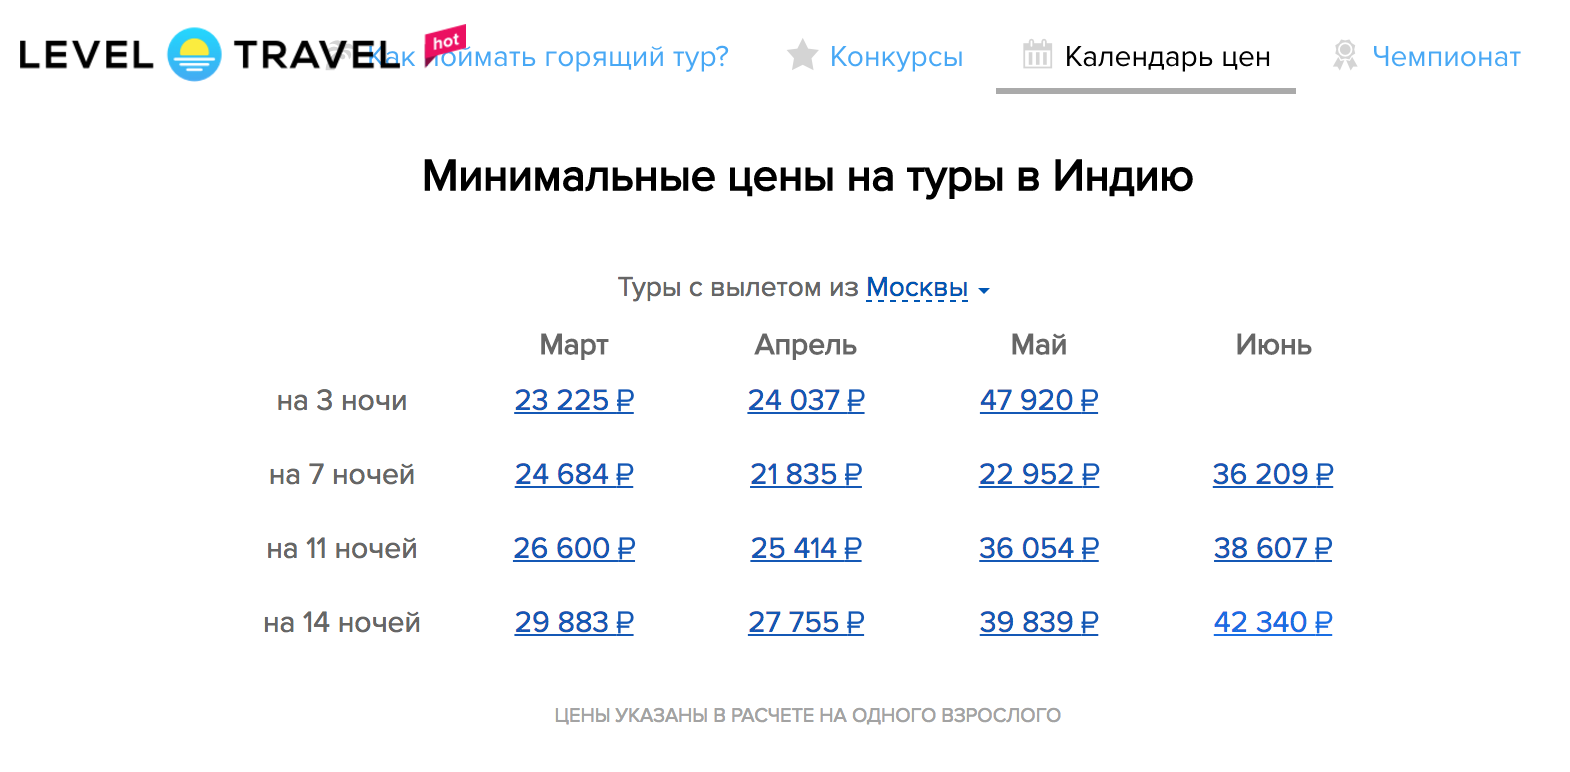Open April 14-night price 27 755 ₽

click(806, 622)
